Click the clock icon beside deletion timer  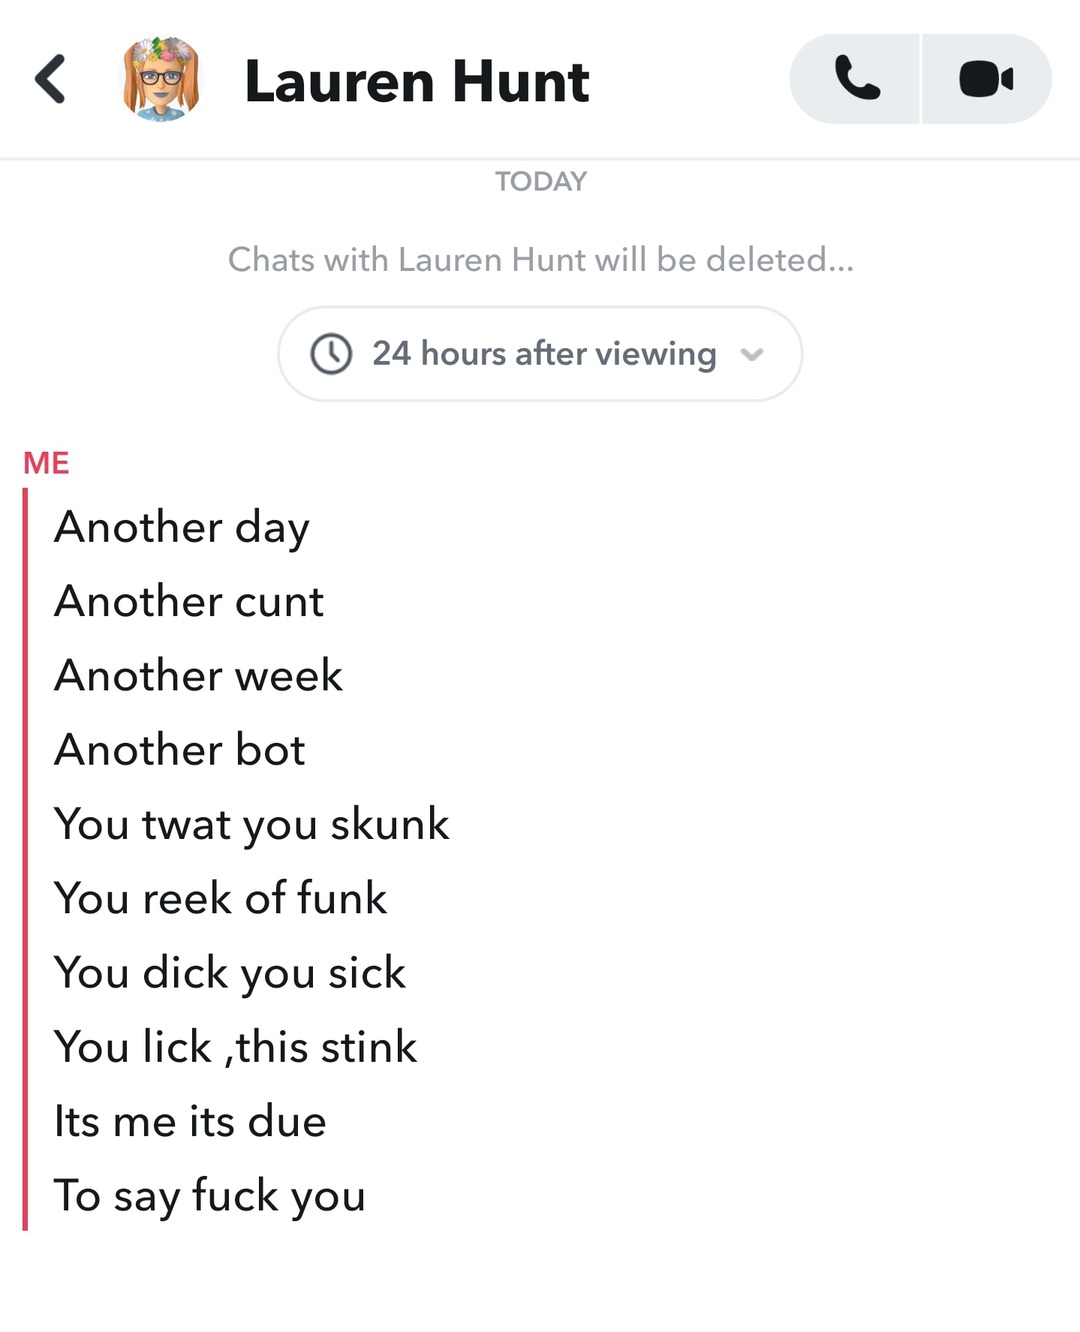(331, 354)
